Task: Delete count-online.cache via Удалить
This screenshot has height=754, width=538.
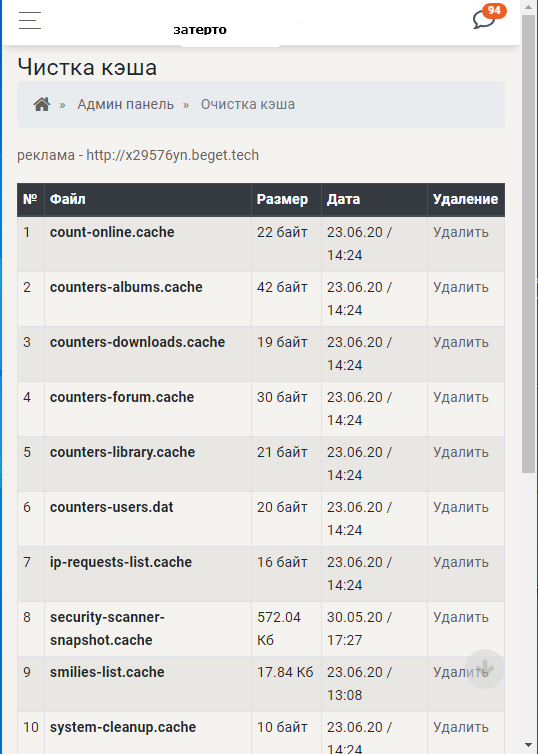Action: click(461, 232)
